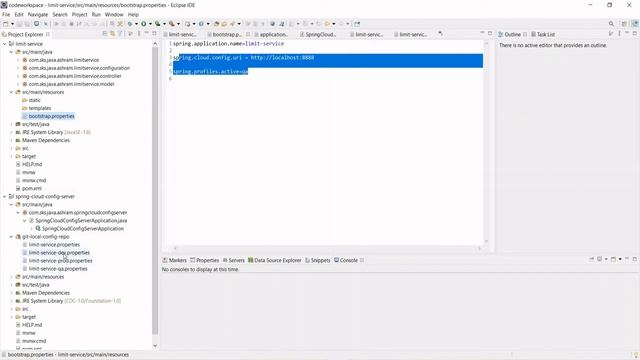Maximize the Console panel

click(x=635, y=259)
